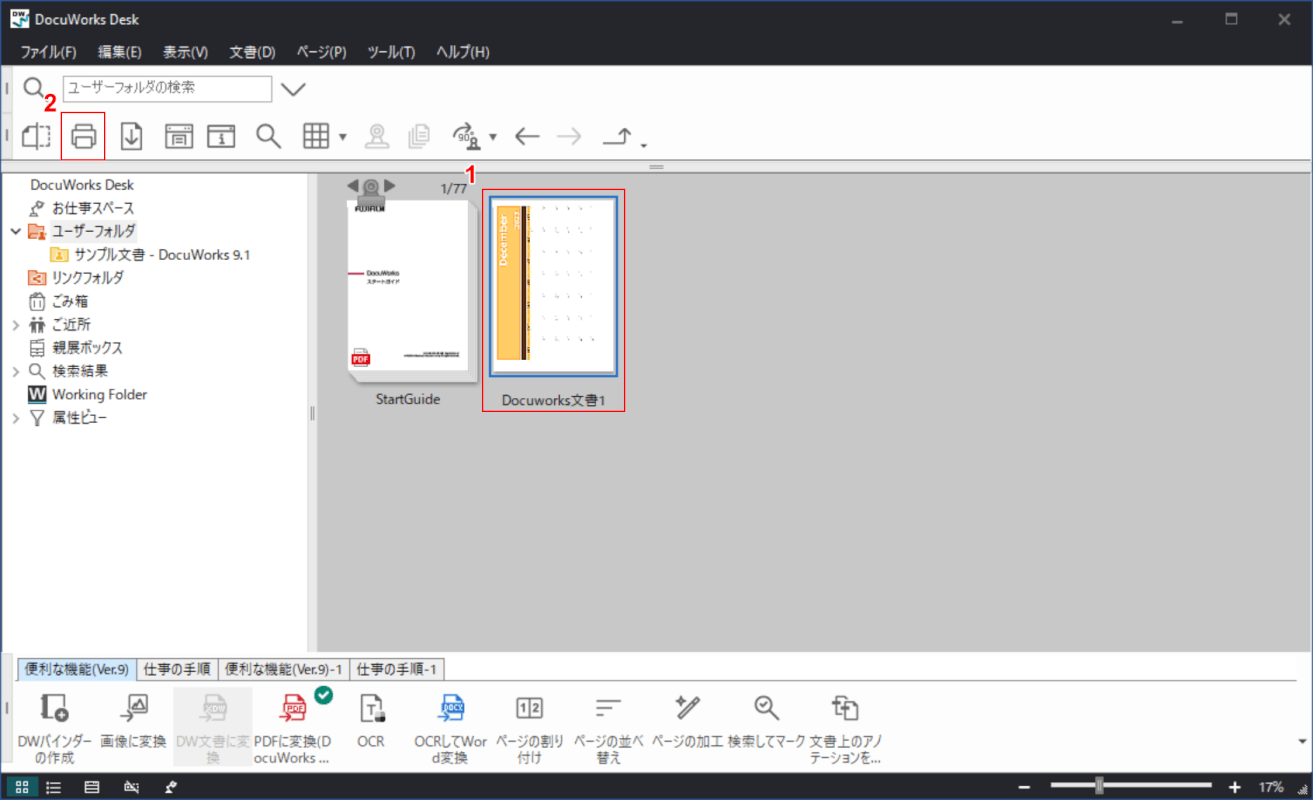Click the up-one-level folder arrow

tap(617, 137)
